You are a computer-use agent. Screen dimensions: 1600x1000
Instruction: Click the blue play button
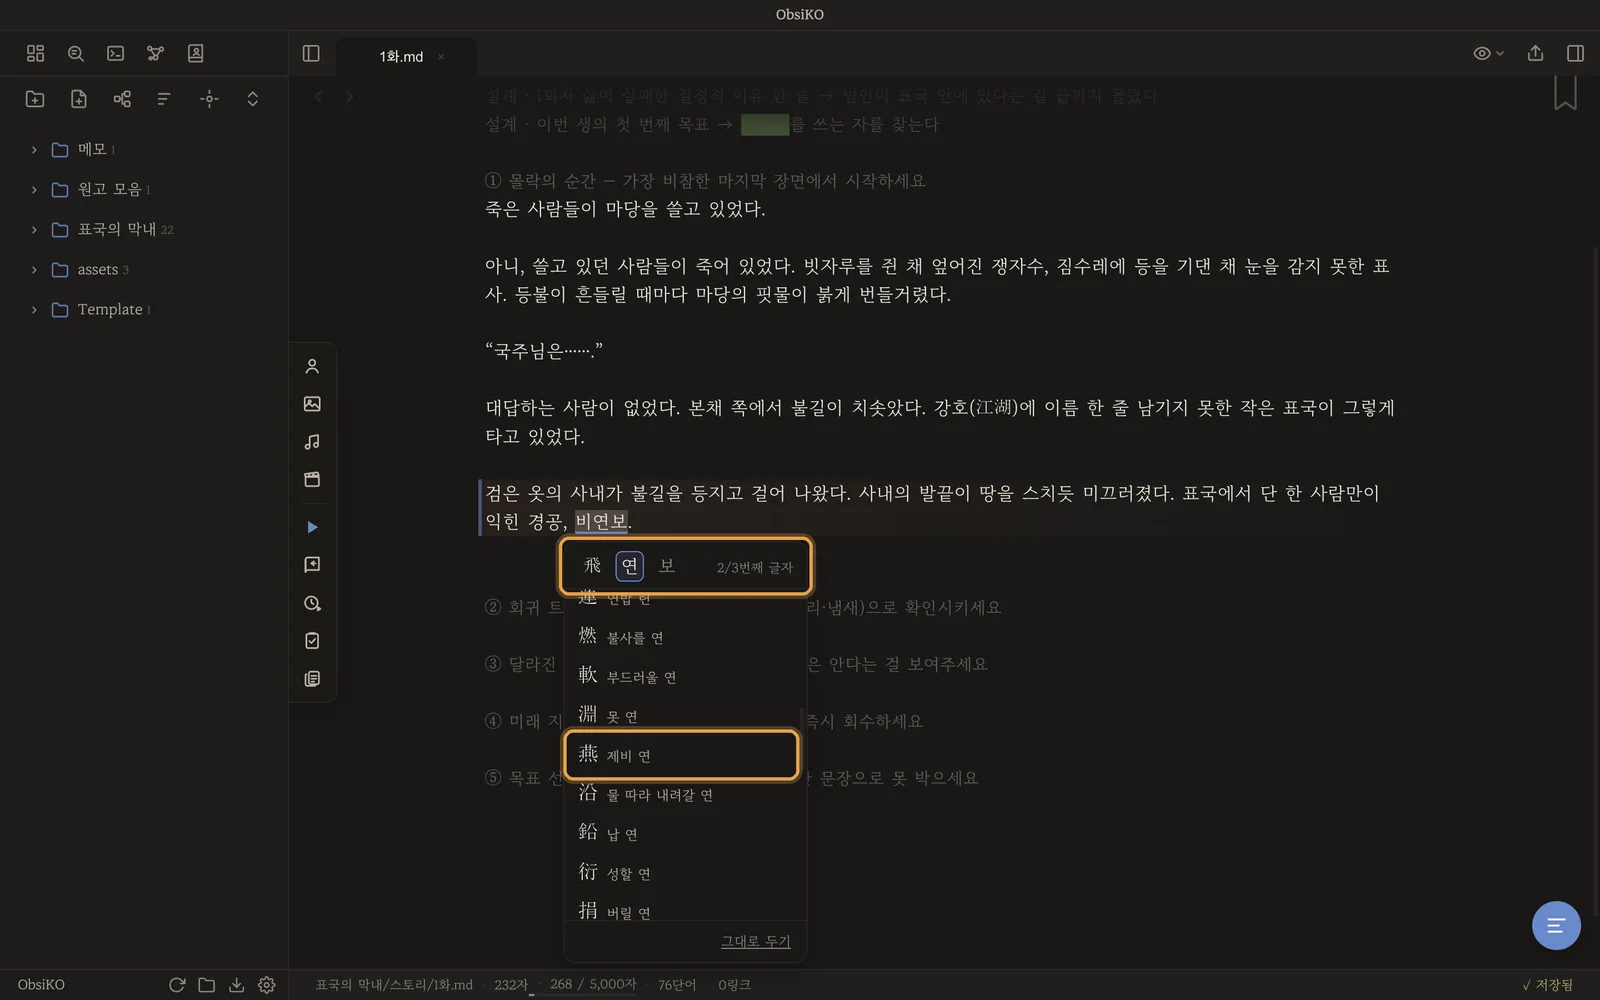(x=312, y=527)
